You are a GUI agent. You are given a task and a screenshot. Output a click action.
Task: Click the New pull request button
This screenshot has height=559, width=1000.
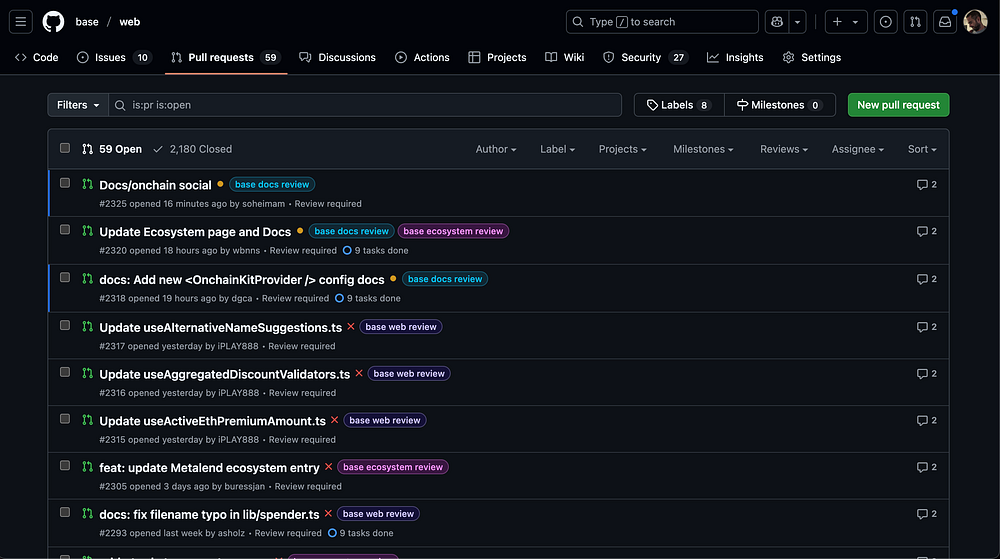(x=898, y=105)
